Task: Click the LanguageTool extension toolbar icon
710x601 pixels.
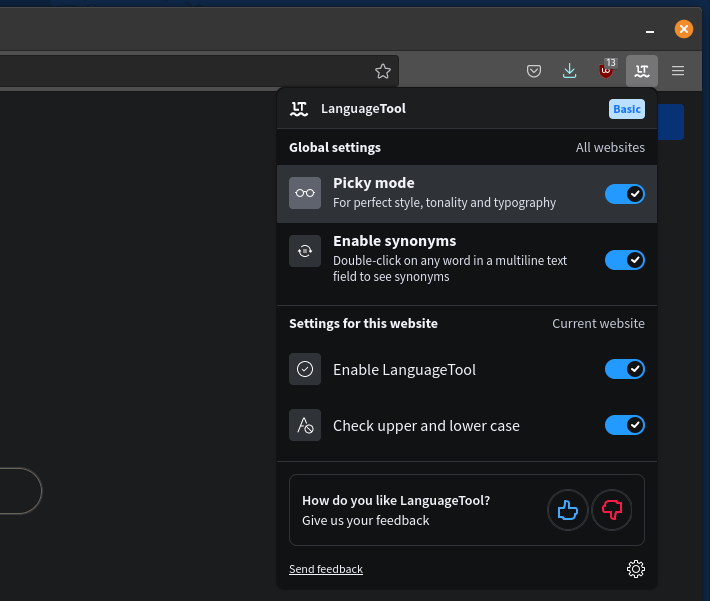Action: (642, 71)
